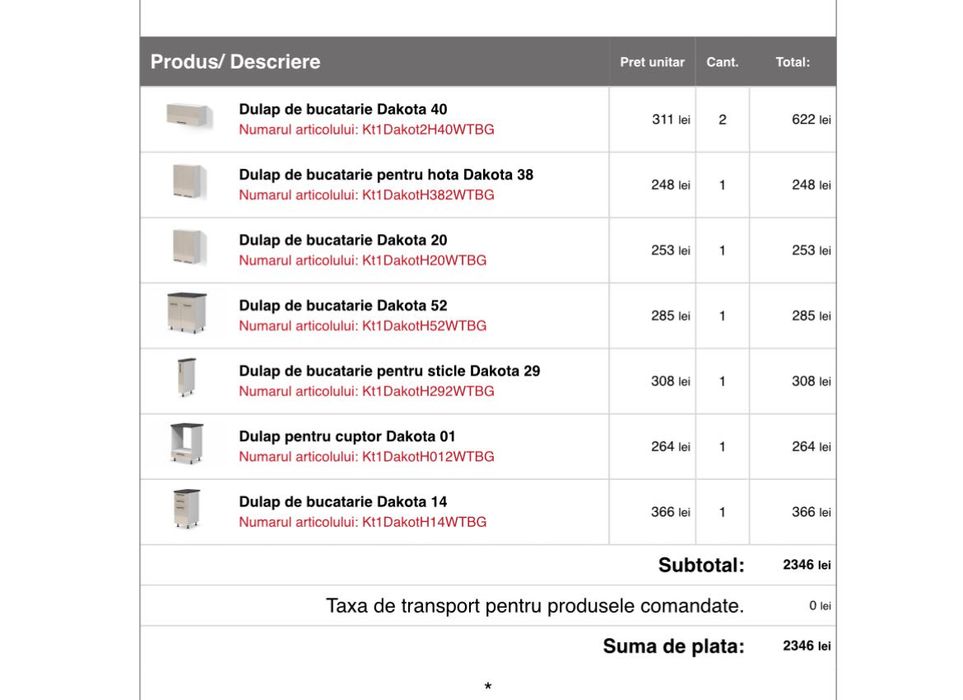
Task: Open the Dakota 20 cabinet product image
Action: click(189, 248)
